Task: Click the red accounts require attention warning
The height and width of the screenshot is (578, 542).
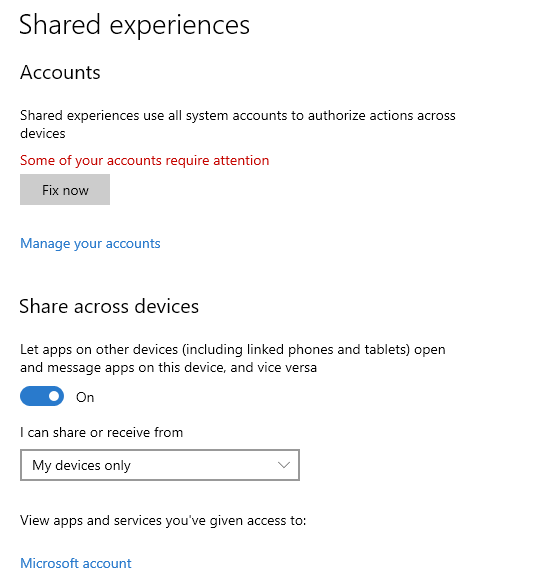Action: 145,160
